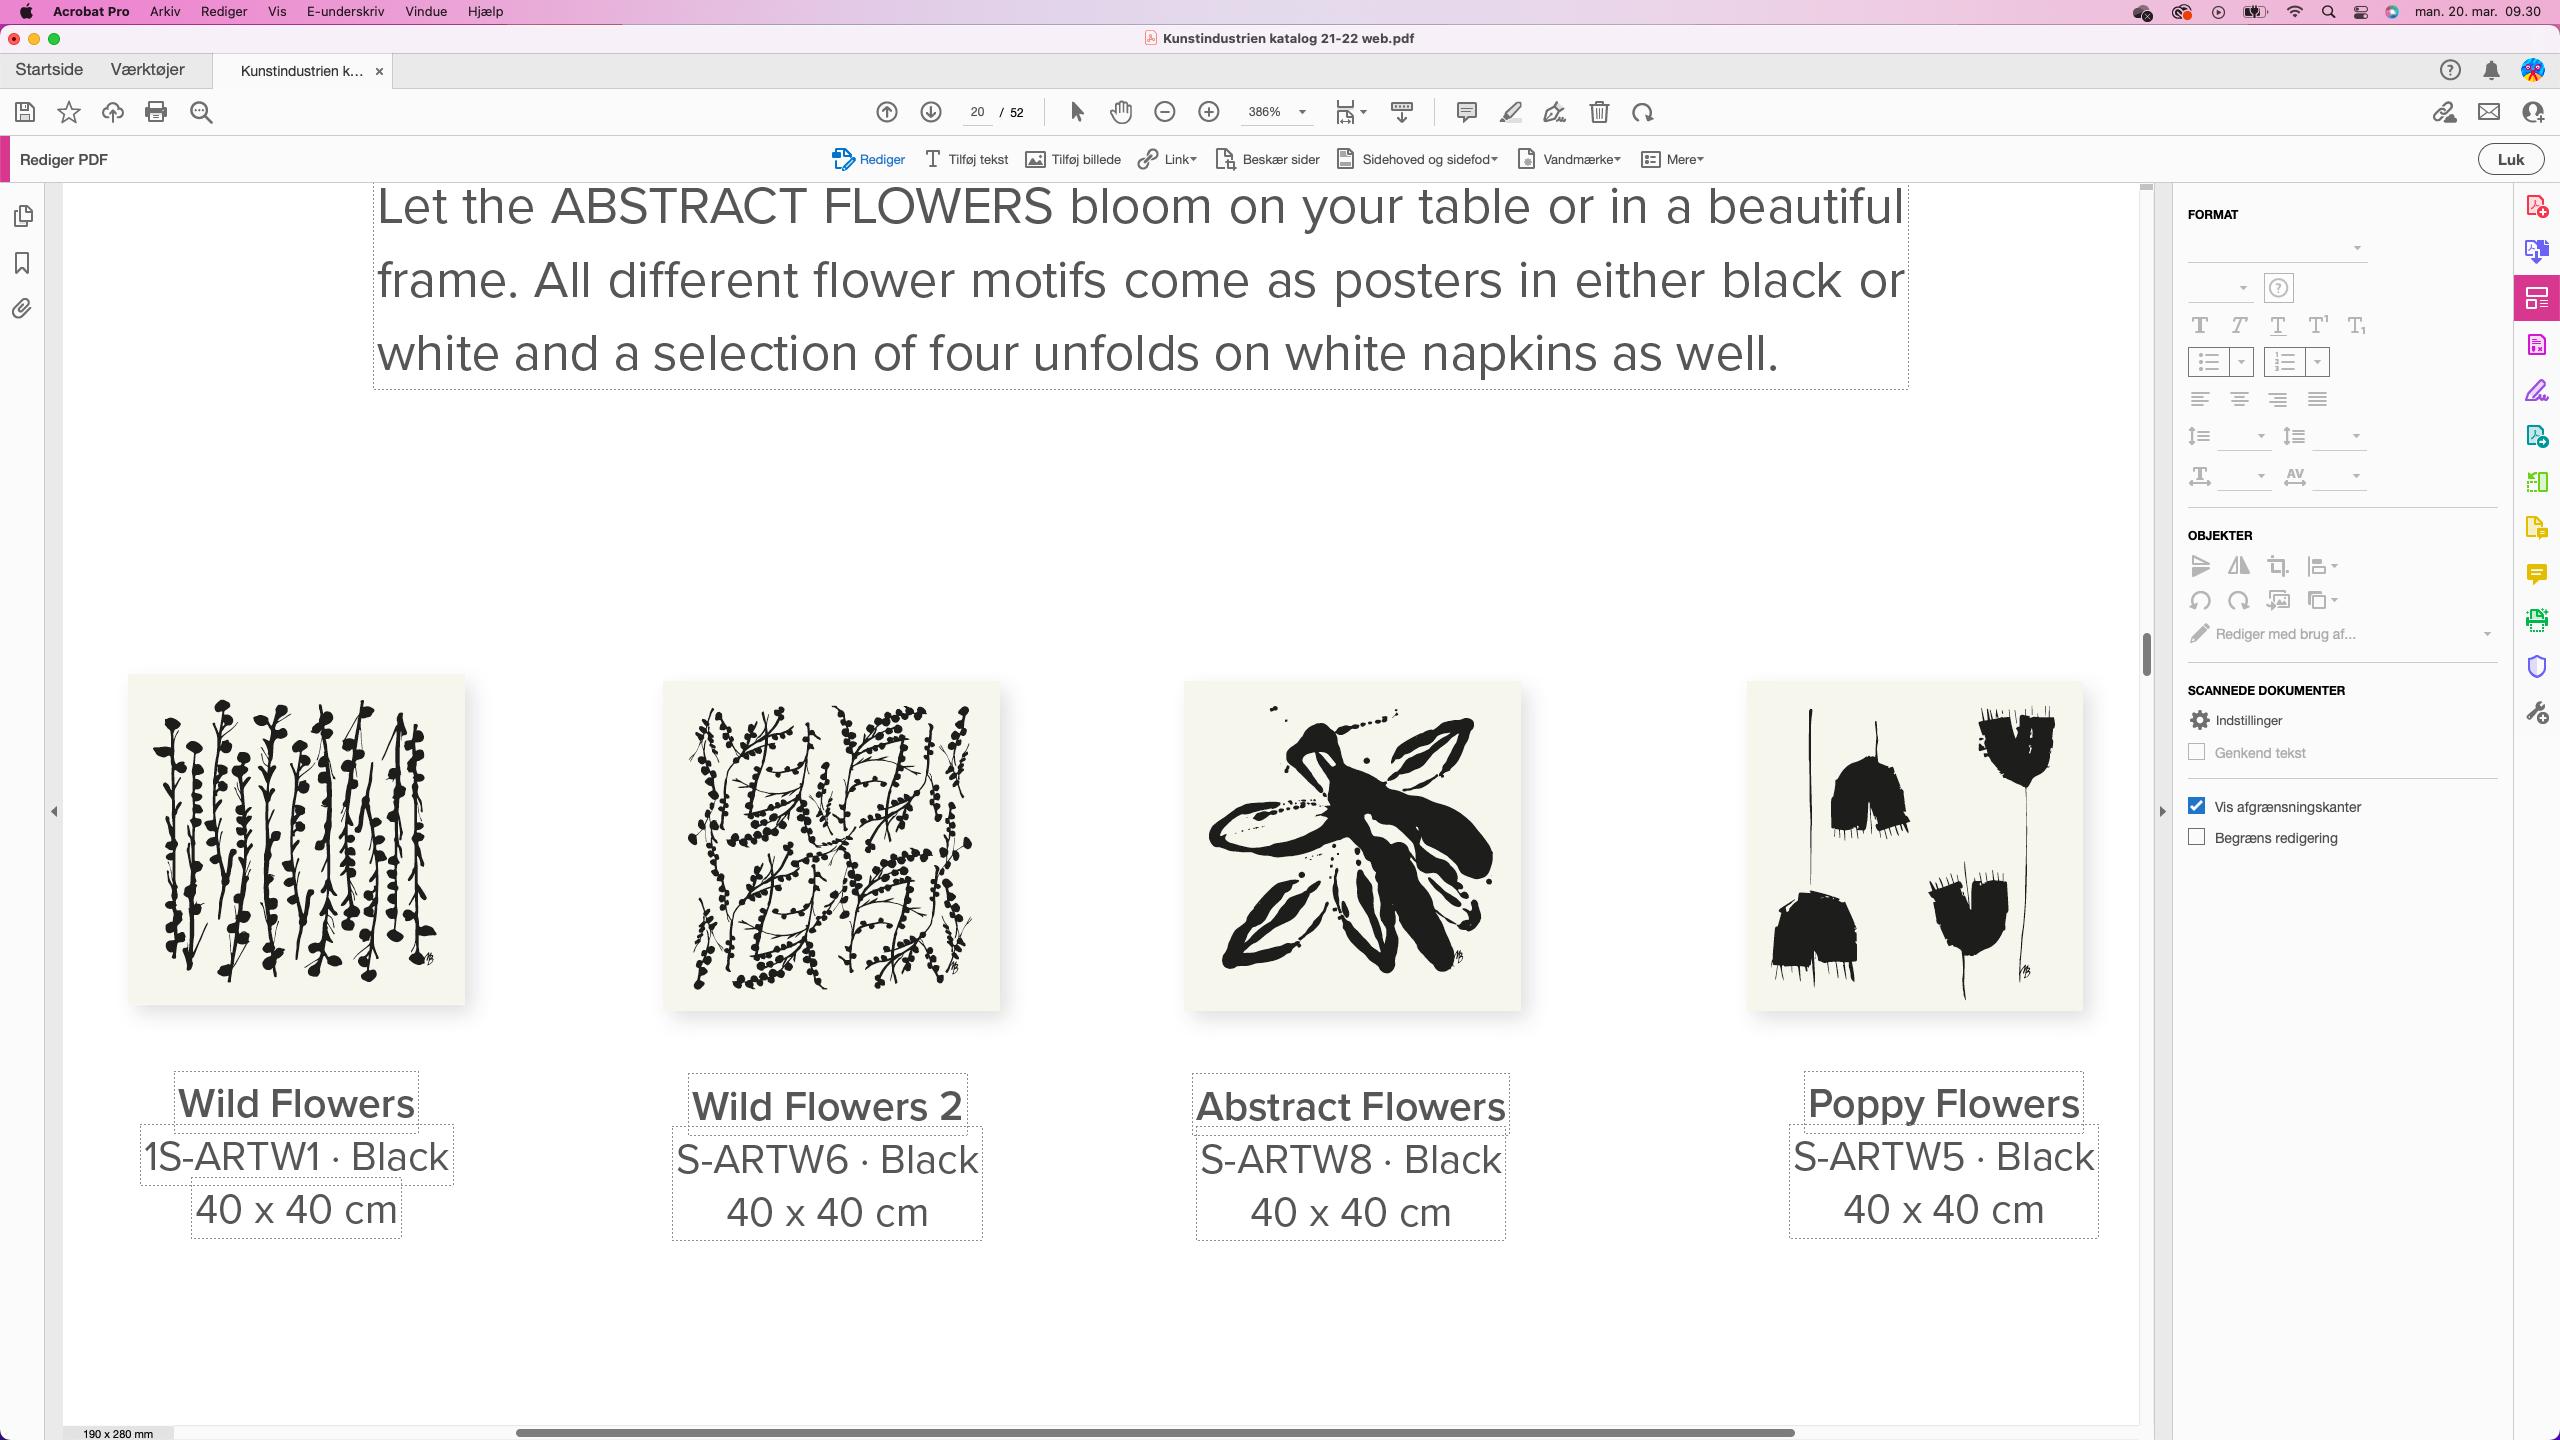Click Tilføj tekst button
The image size is (2560, 1440).
click(966, 159)
